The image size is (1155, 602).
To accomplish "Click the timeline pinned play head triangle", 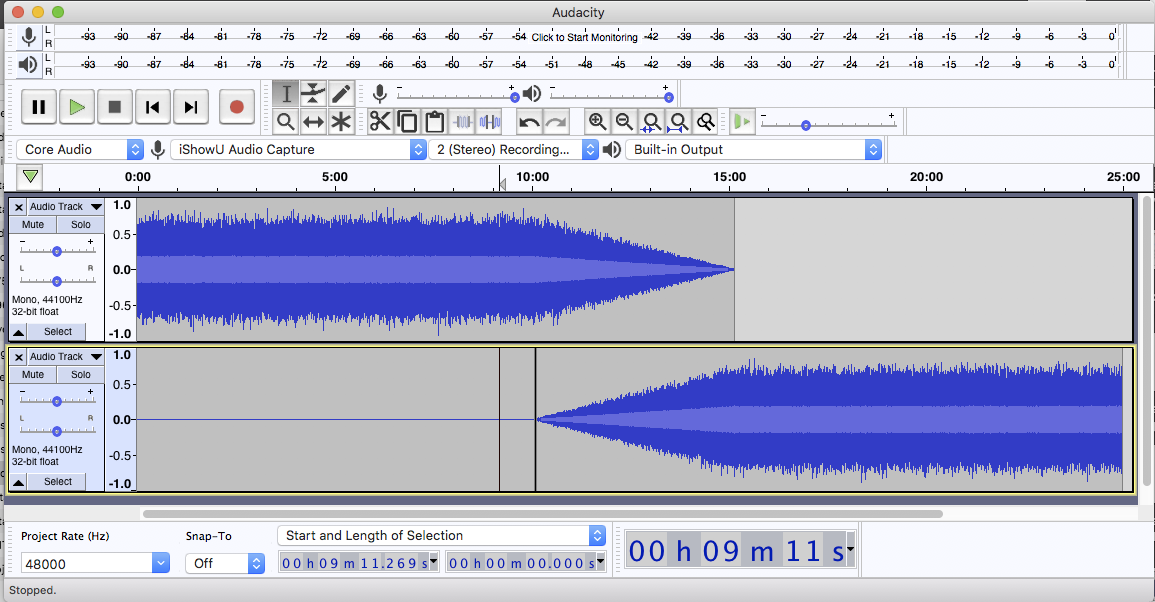I will pos(30,177).
